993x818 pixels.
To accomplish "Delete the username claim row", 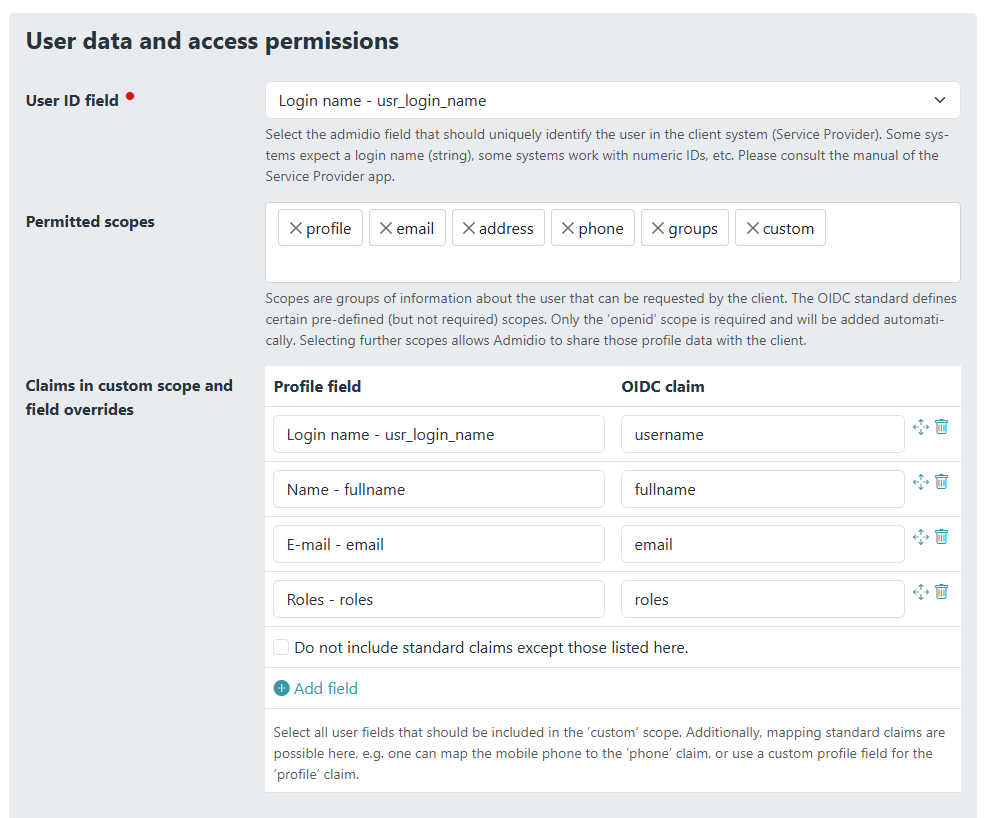I will [941, 427].
